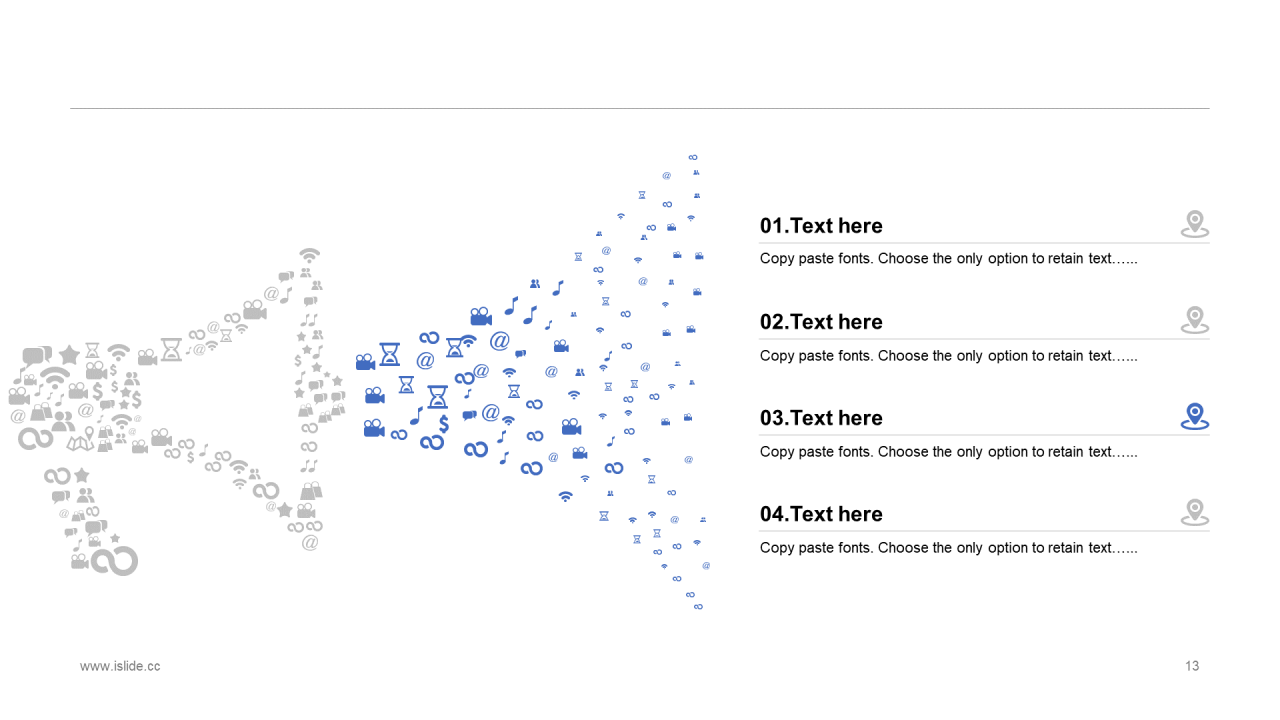This screenshot has height=720, width=1280.
Task: Click the blue location pin beside 03.Text here
Action: (x=1194, y=416)
